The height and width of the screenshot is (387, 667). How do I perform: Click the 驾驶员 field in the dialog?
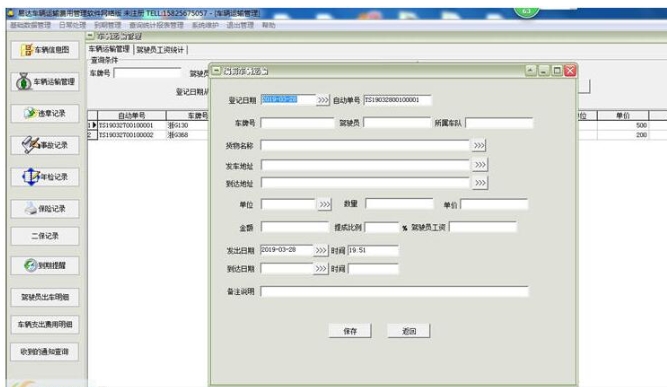click(397, 123)
